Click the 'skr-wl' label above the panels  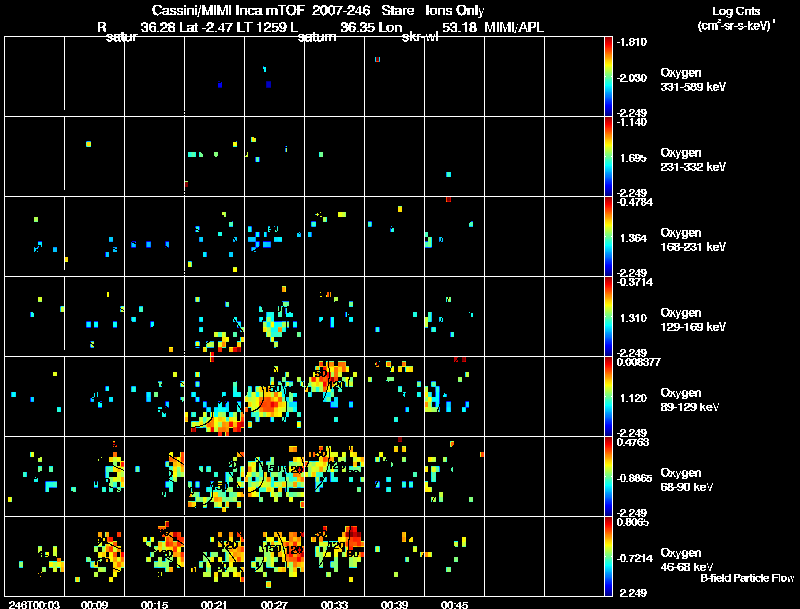(420, 37)
